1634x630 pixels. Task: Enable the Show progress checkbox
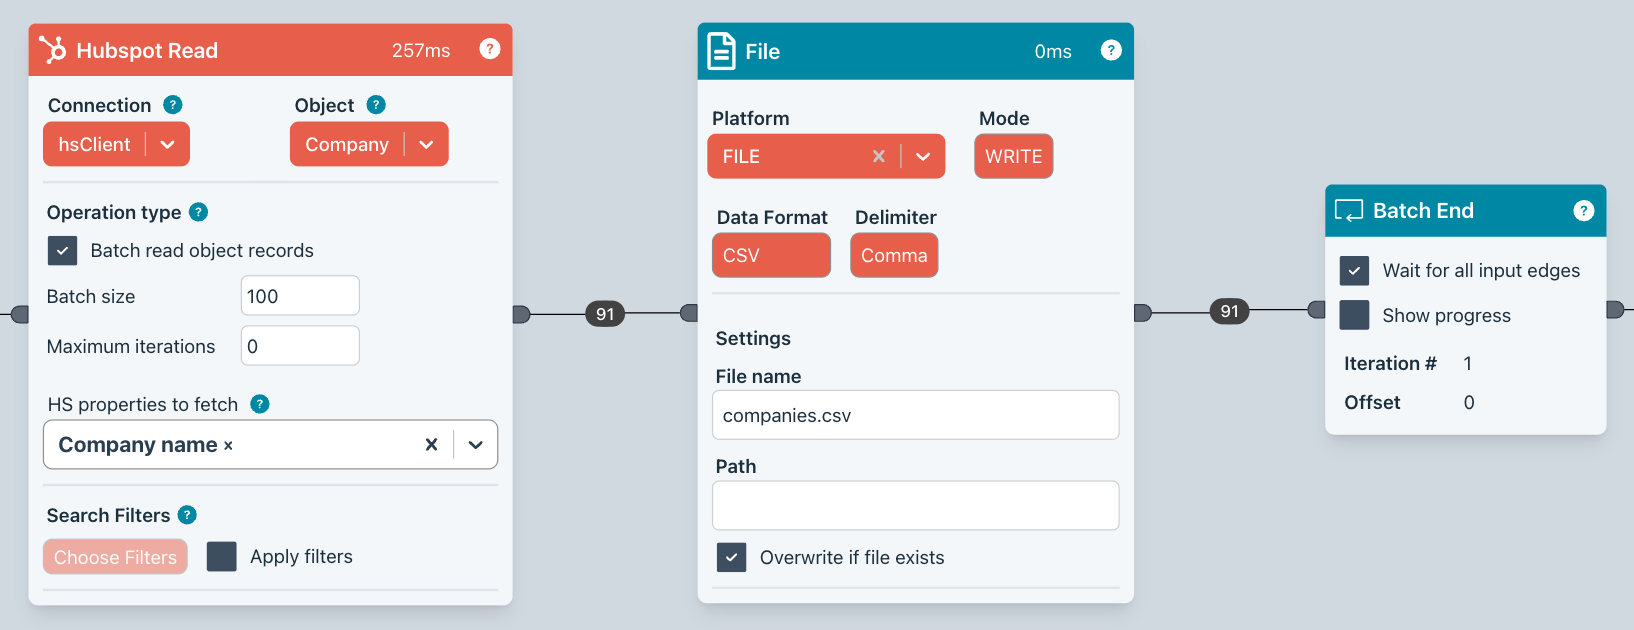pyautogui.click(x=1354, y=315)
